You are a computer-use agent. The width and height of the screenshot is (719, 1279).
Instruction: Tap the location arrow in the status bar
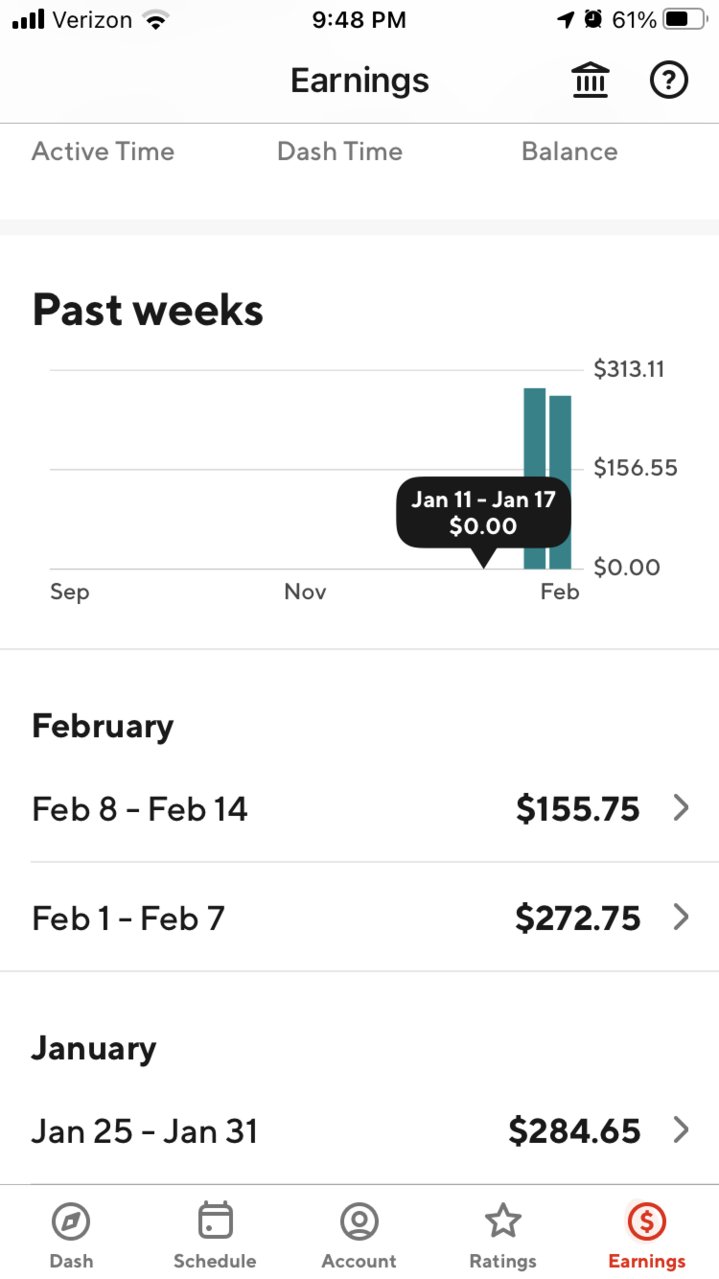(565, 20)
